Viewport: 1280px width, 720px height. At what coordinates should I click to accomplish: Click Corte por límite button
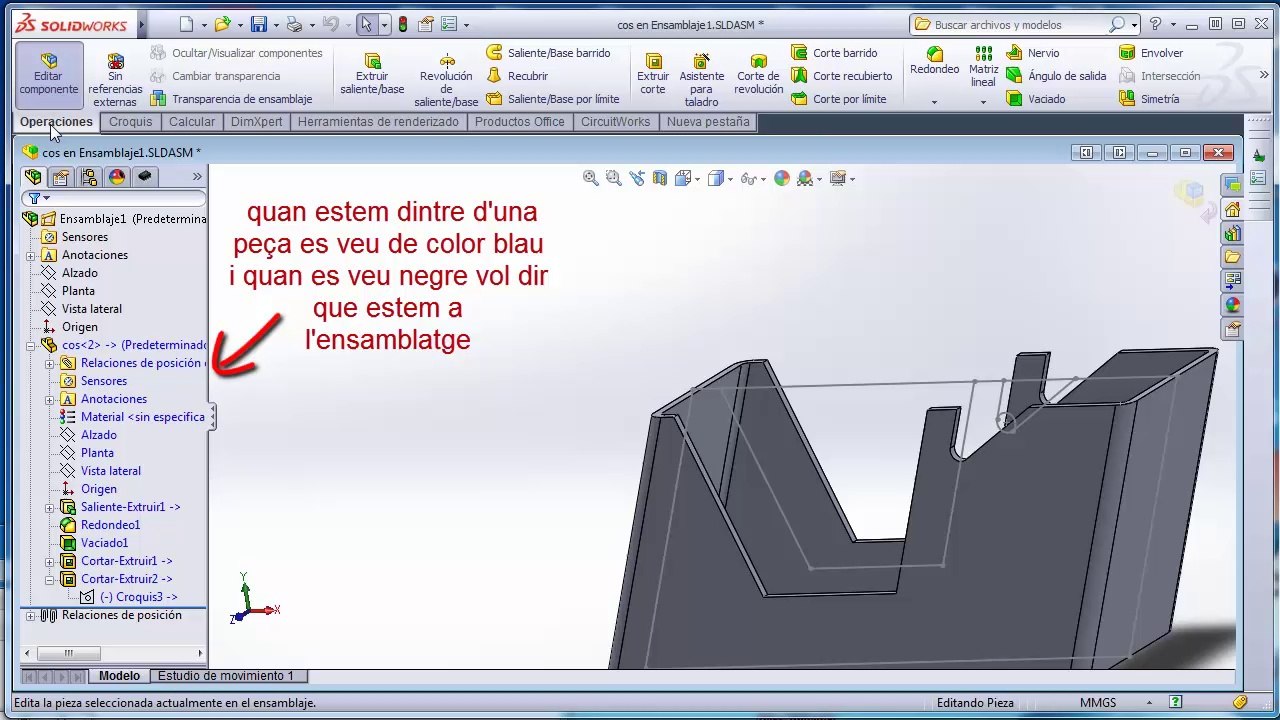pyautogui.click(x=839, y=99)
